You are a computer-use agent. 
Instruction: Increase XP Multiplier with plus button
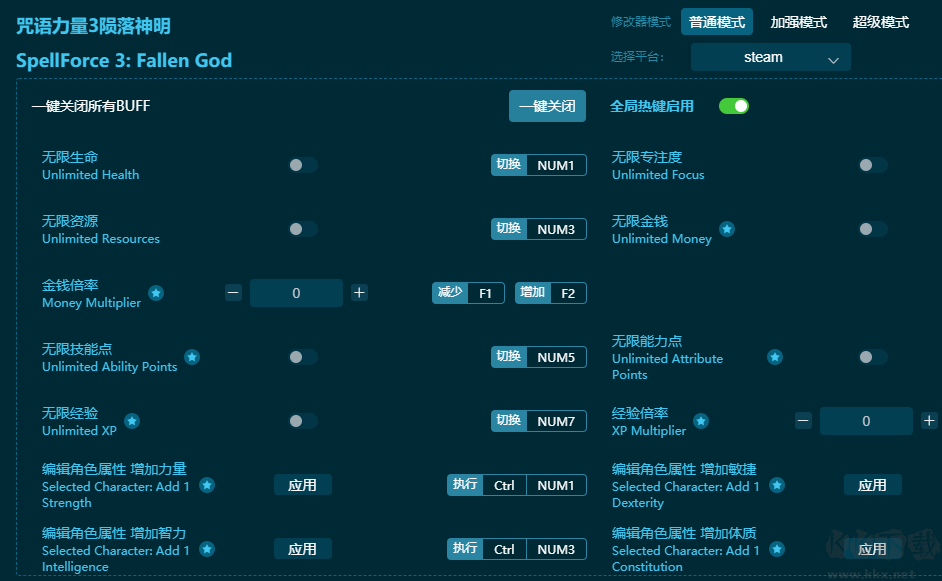pyautogui.click(x=929, y=421)
